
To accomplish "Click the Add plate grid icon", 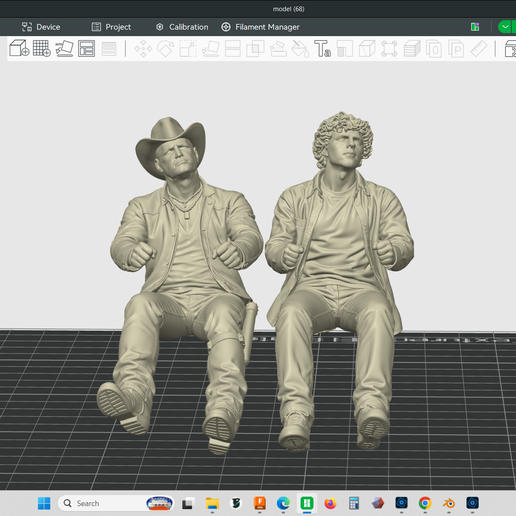I will click(x=42, y=48).
